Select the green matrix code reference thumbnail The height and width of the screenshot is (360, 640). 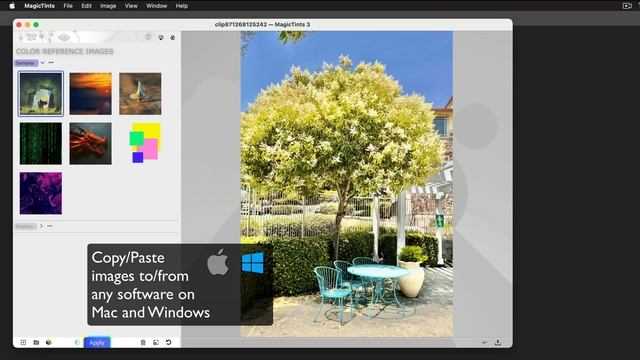point(41,144)
